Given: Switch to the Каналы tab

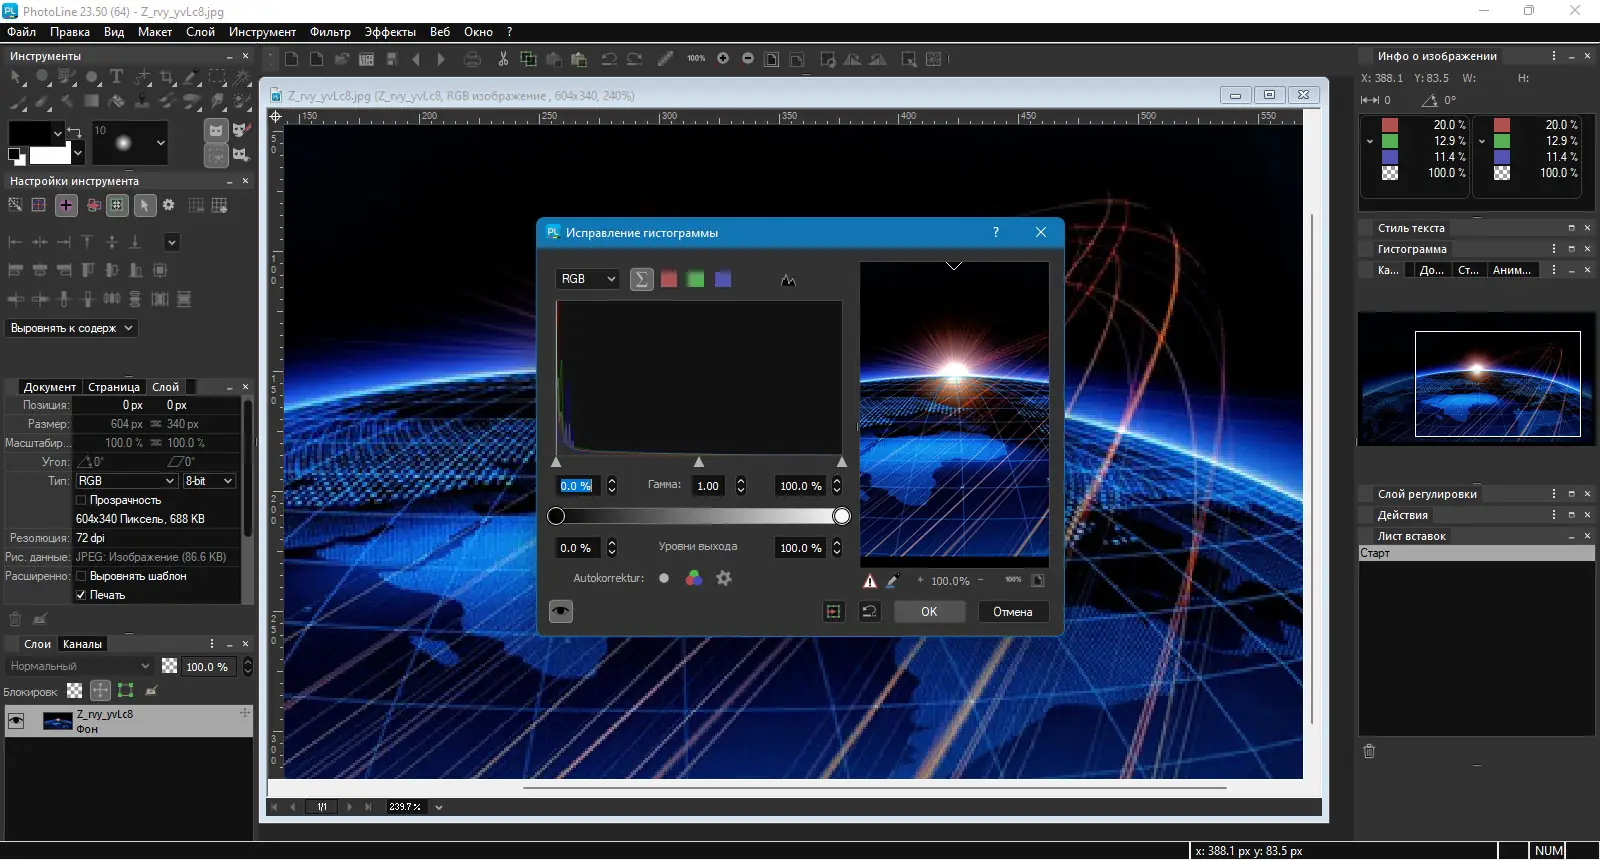Looking at the screenshot, I should click(82, 644).
